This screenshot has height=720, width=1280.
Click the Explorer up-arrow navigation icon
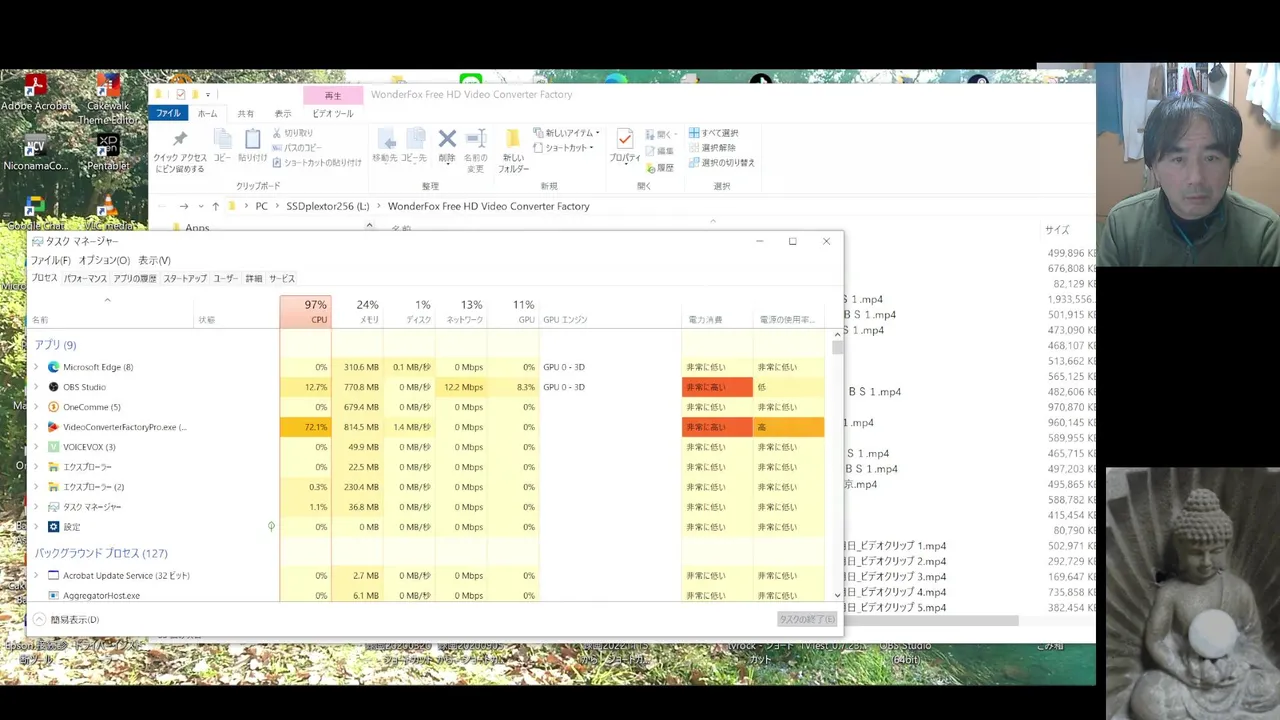click(215, 206)
